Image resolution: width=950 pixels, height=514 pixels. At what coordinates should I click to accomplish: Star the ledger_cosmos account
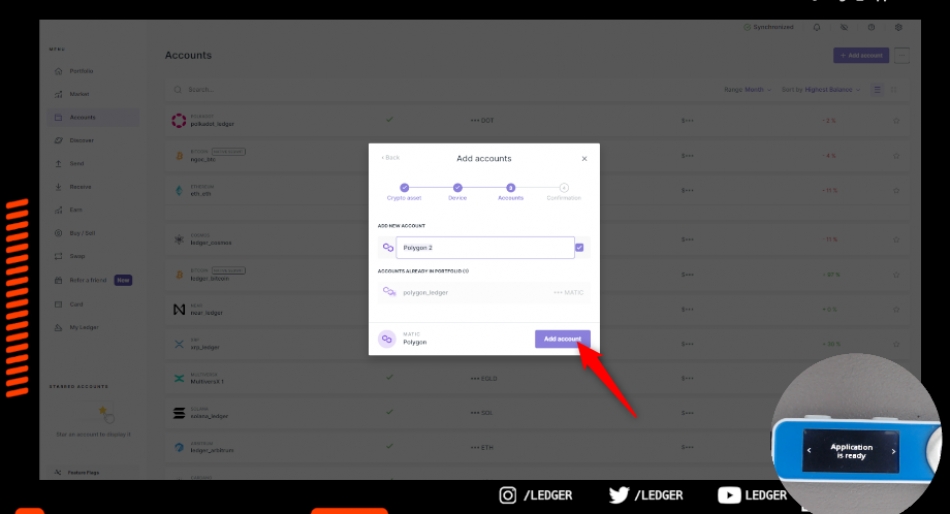coord(896,239)
